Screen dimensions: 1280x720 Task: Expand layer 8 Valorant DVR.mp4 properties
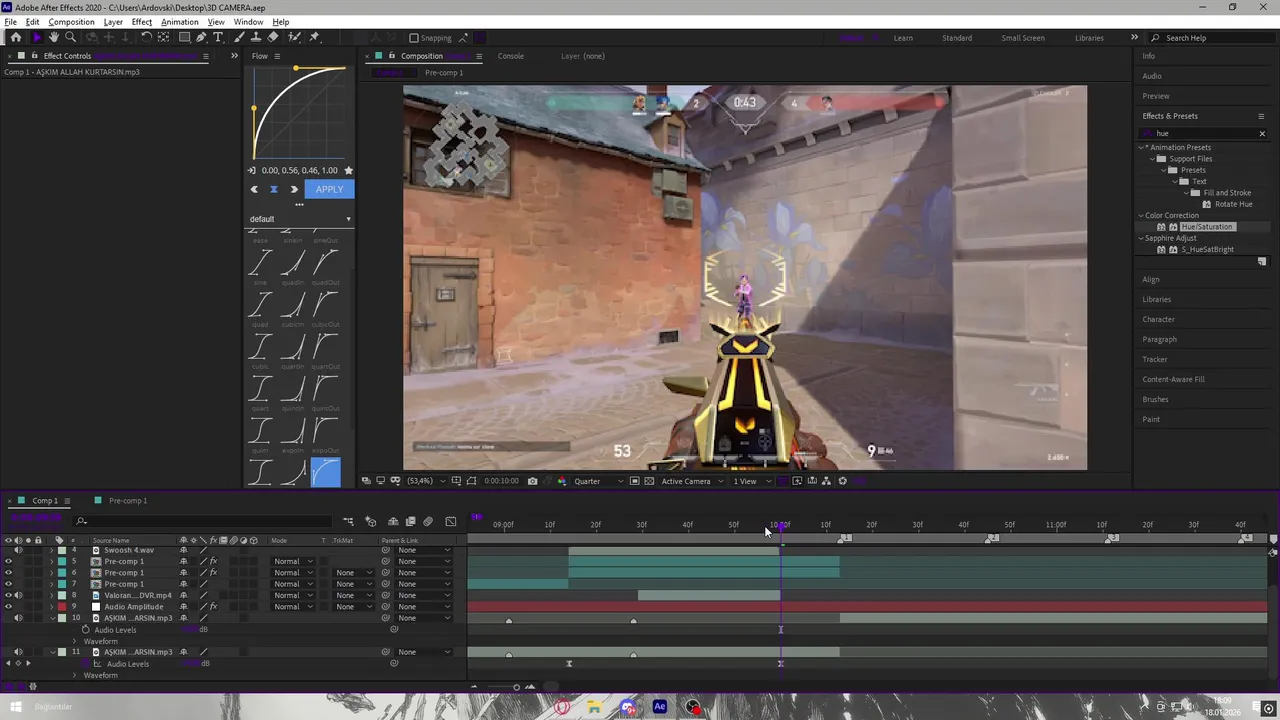click(x=52, y=596)
